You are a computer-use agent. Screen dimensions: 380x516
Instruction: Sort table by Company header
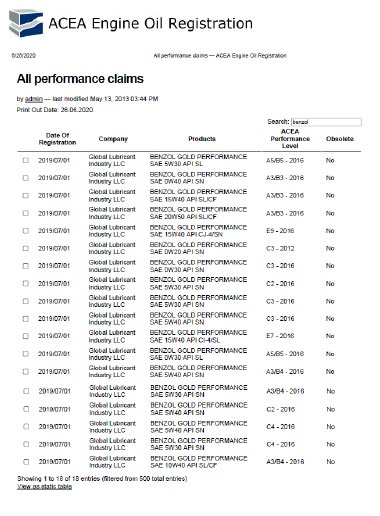coord(113,139)
